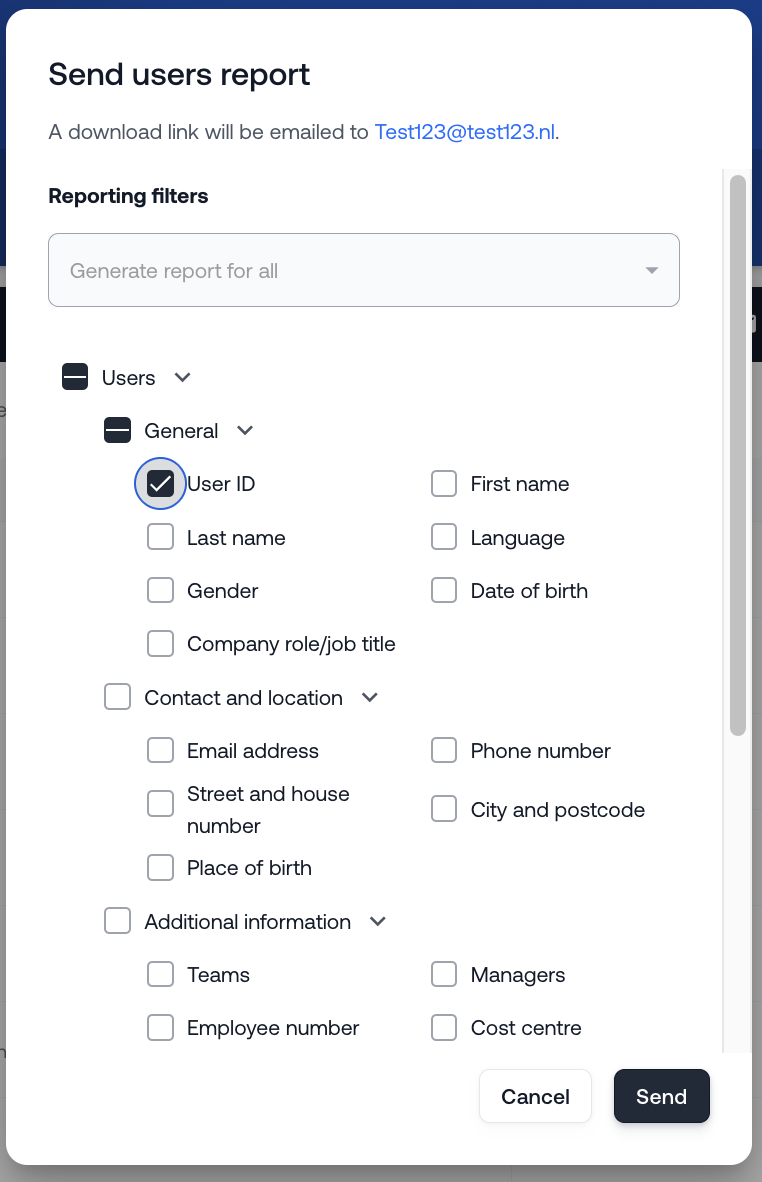
Task: Check the Email address checkbox
Action: tap(160, 751)
